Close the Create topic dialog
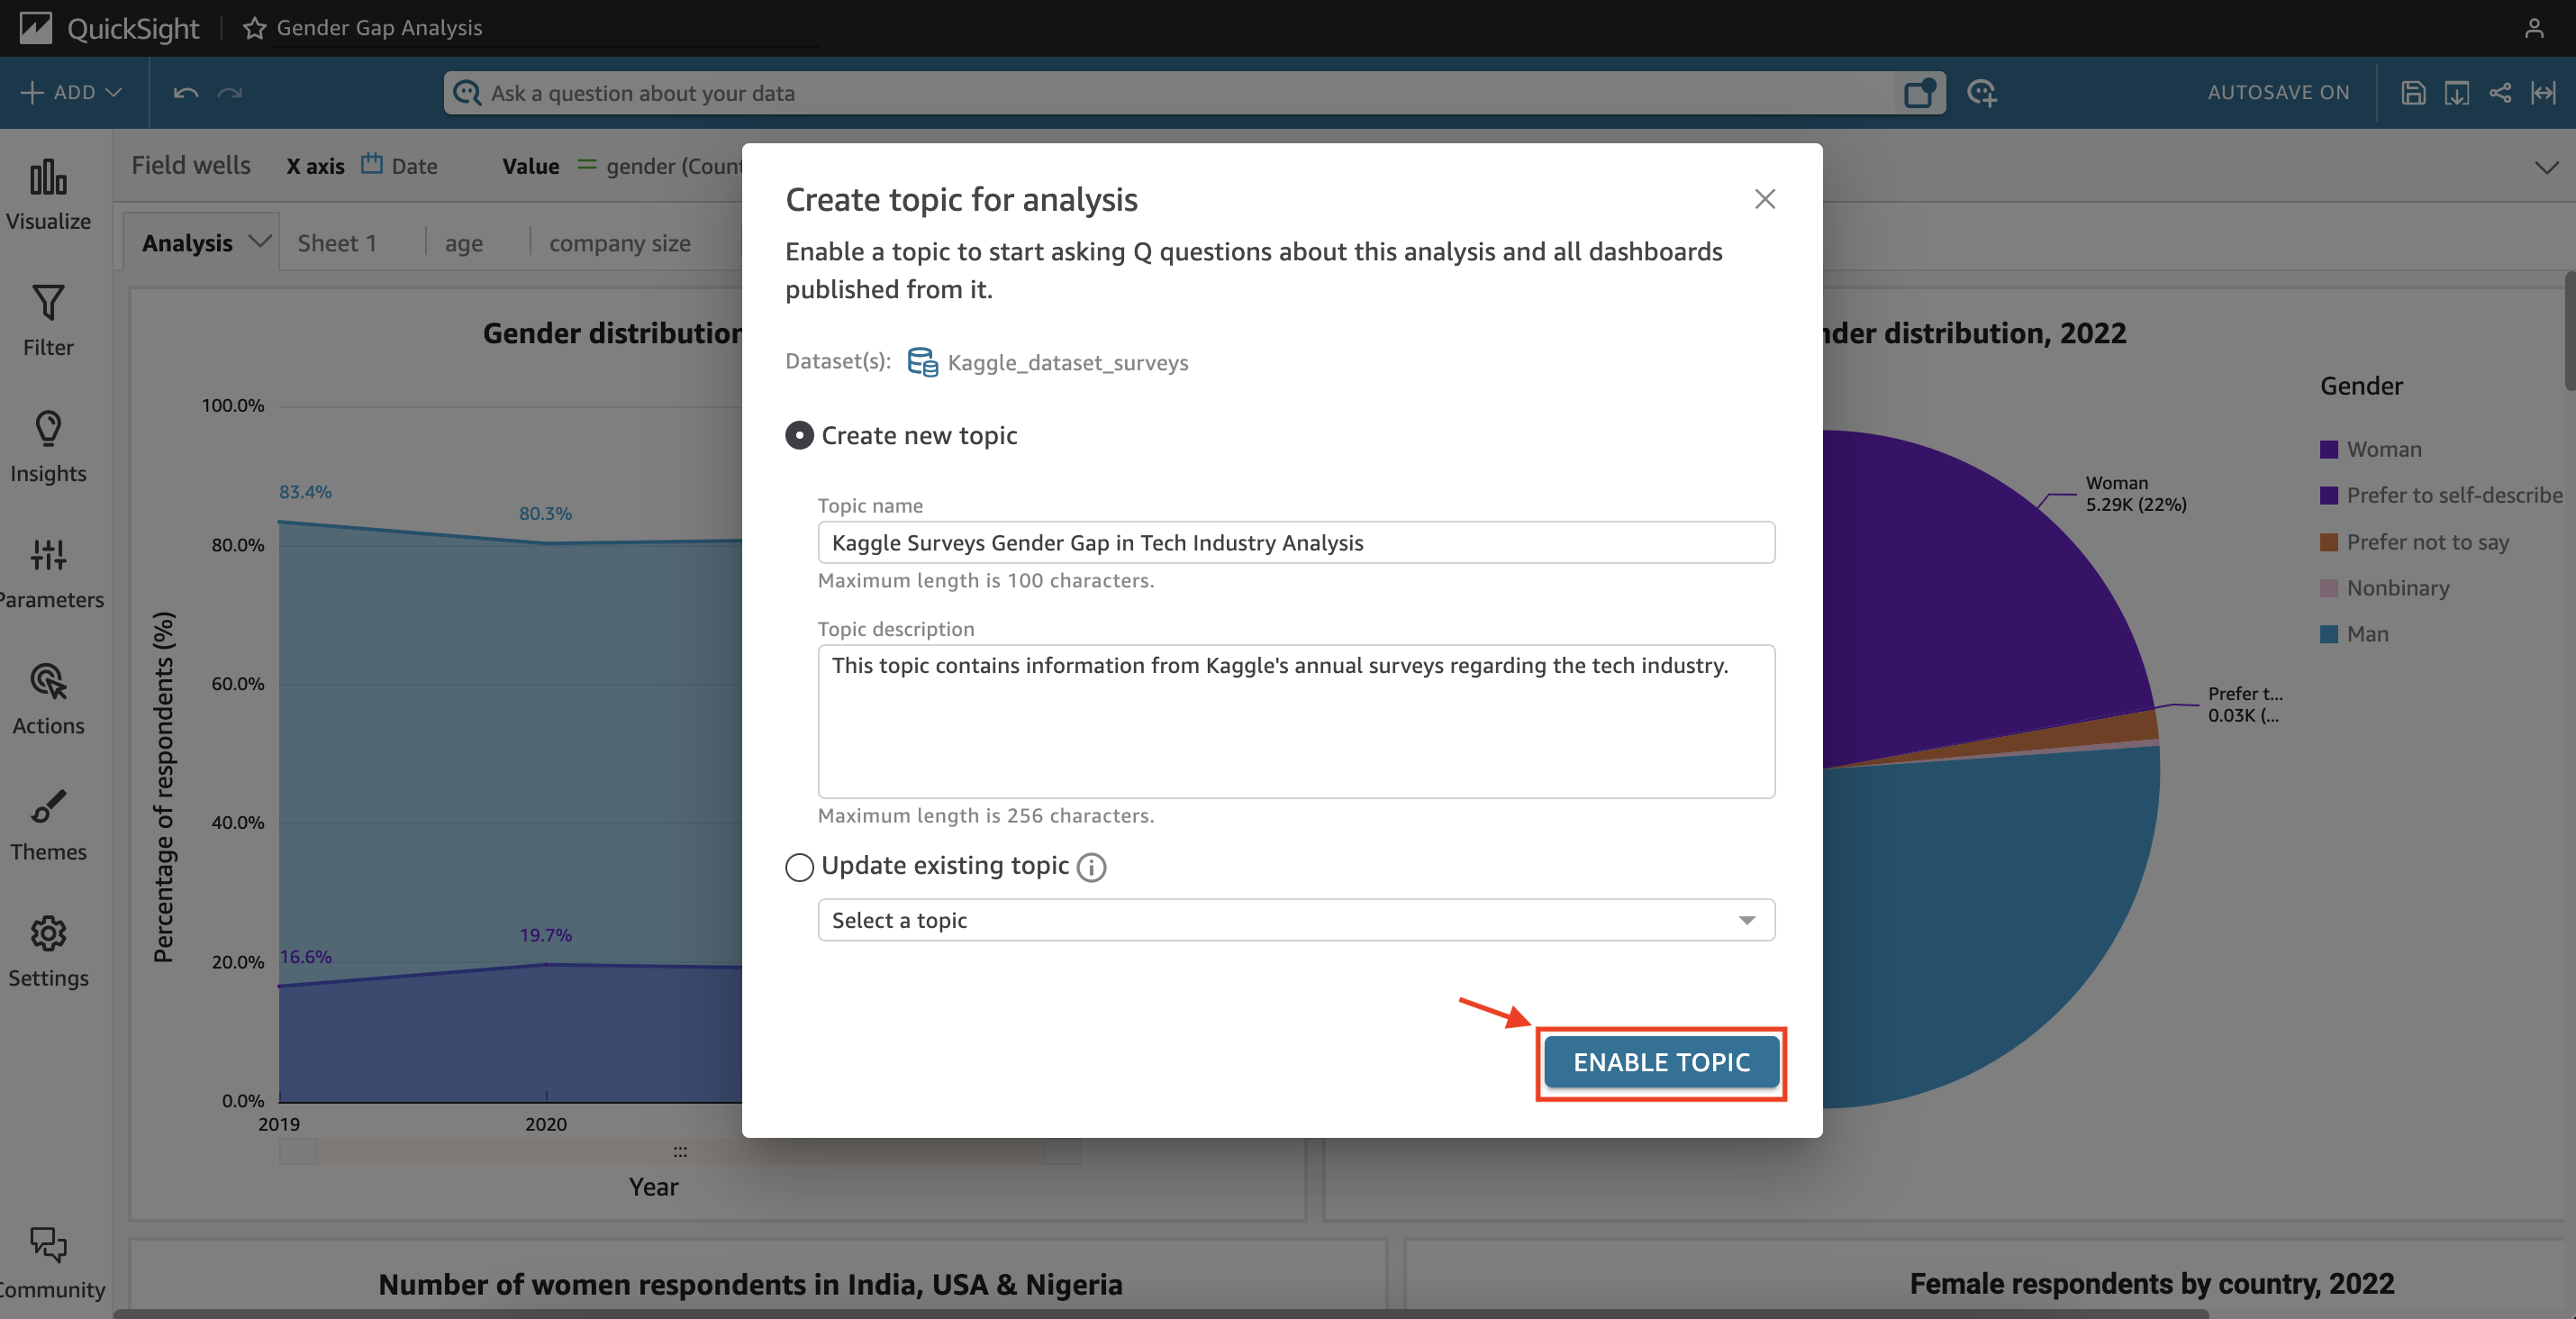2576x1319 pixels. [1765, 199]
